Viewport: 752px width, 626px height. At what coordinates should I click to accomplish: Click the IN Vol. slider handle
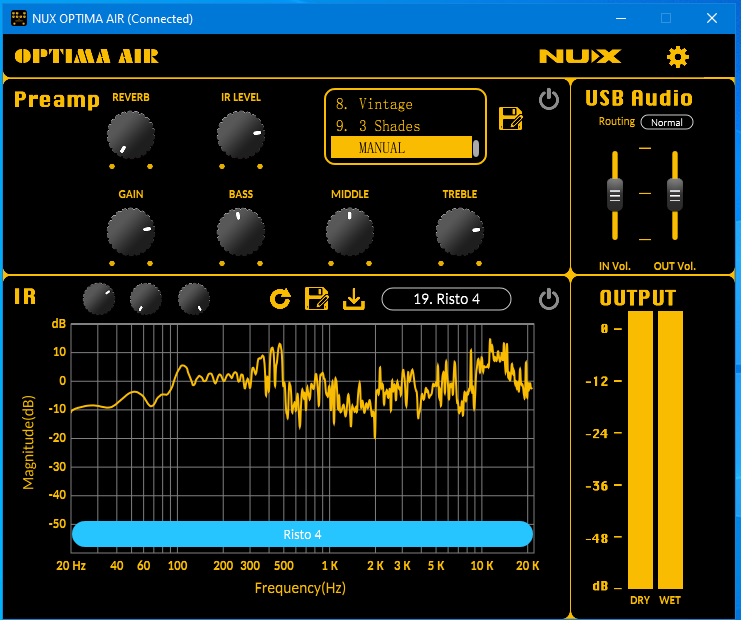tap(615, 192)
